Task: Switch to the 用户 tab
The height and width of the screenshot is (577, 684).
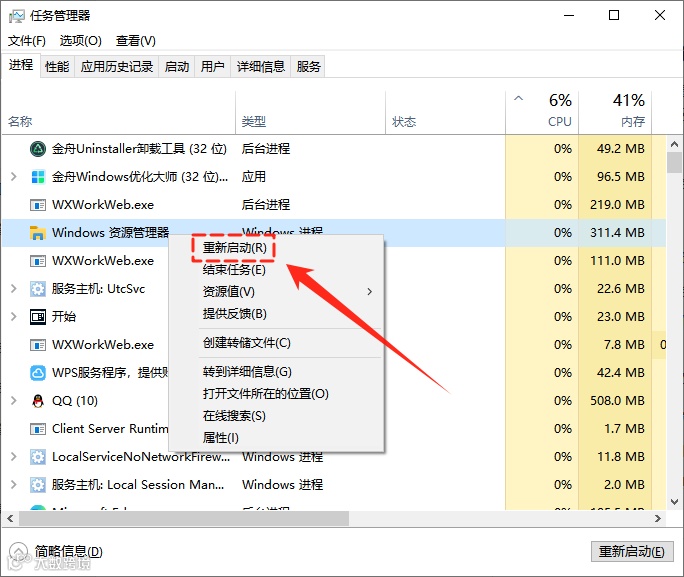Action: click(x=212, y=67)
